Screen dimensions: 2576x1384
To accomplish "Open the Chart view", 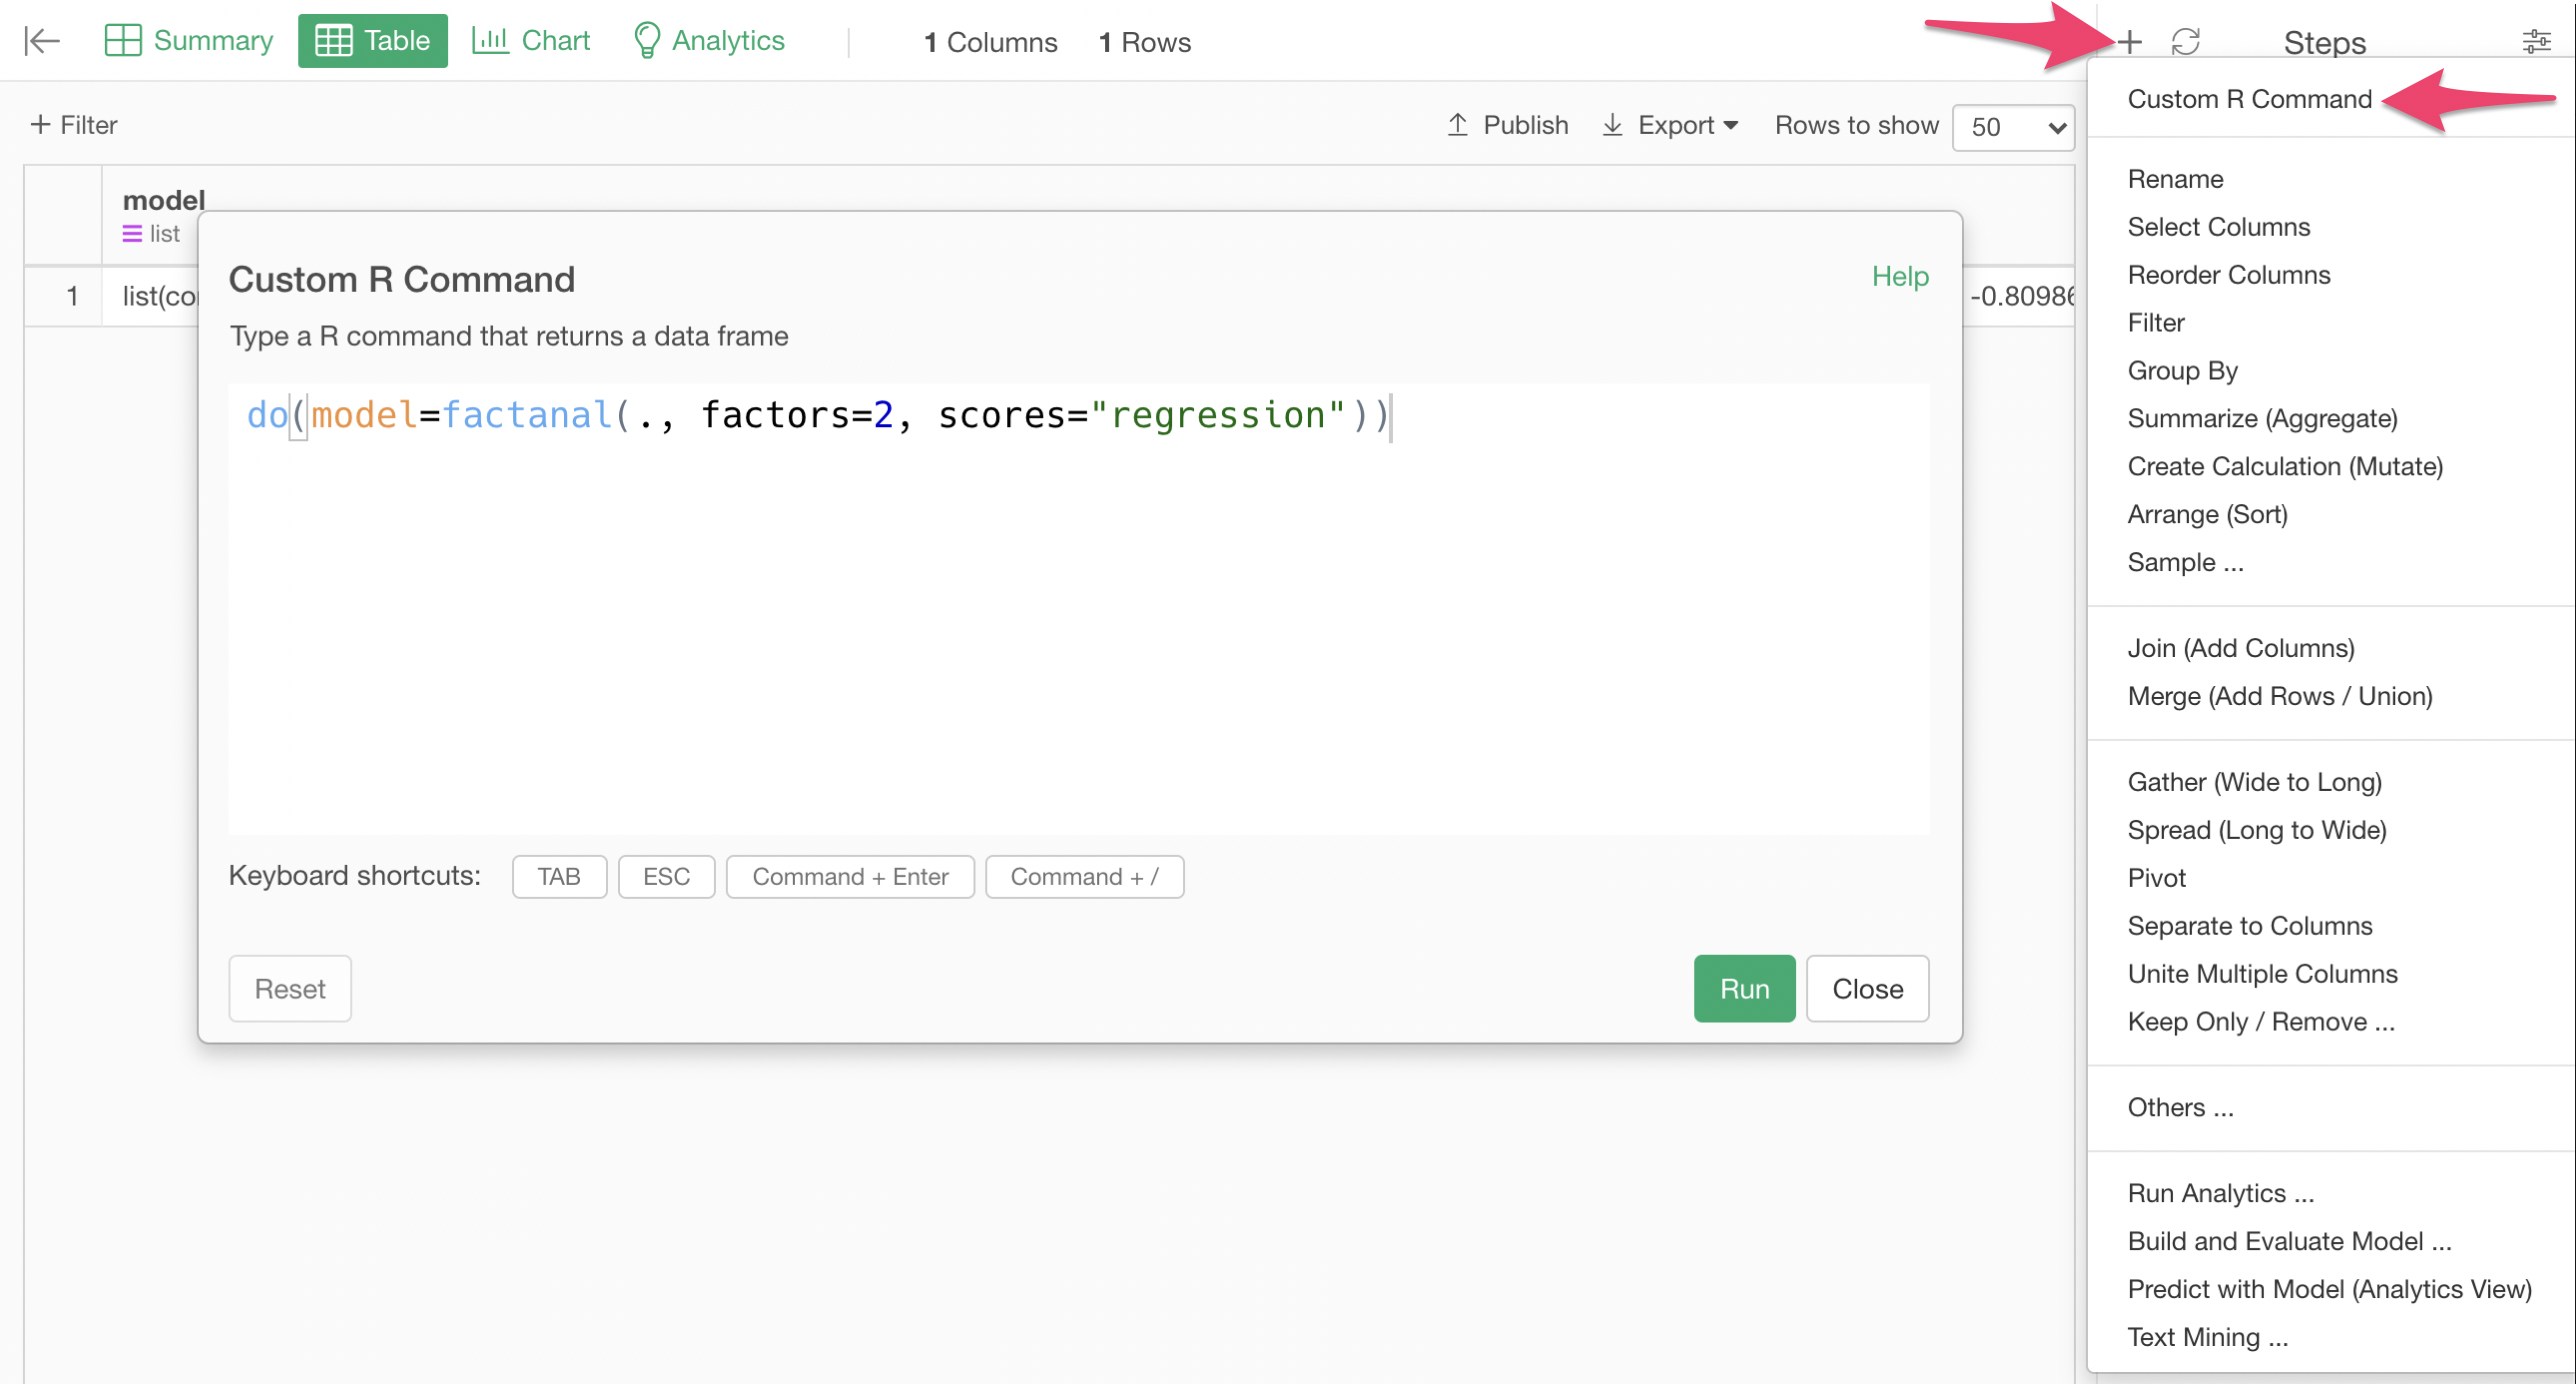I will (x=531, y=41).
